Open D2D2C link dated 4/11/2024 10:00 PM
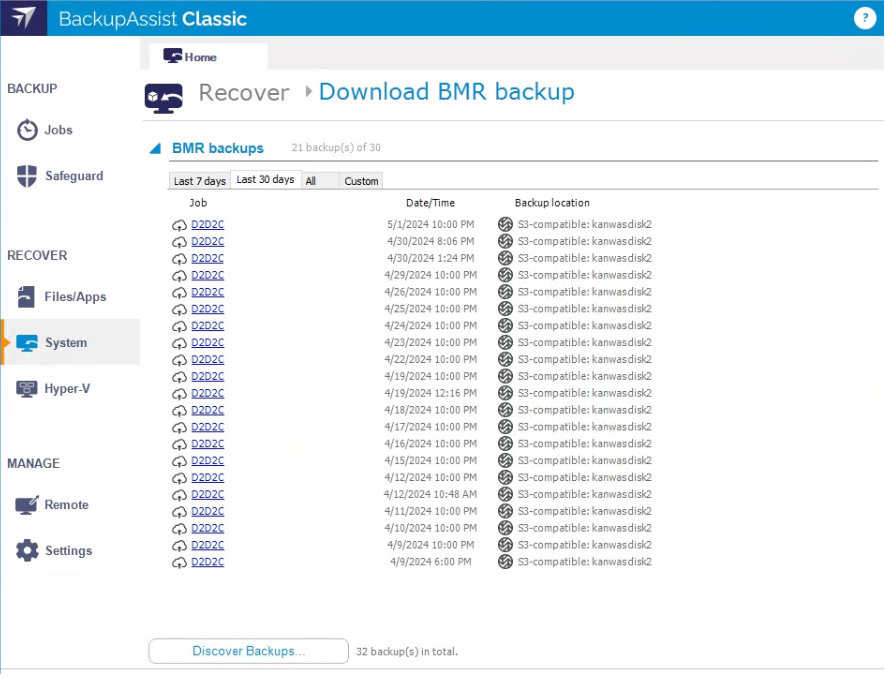Image resolution: width=885 pixels, height=677 pixels. pos(208,512)
